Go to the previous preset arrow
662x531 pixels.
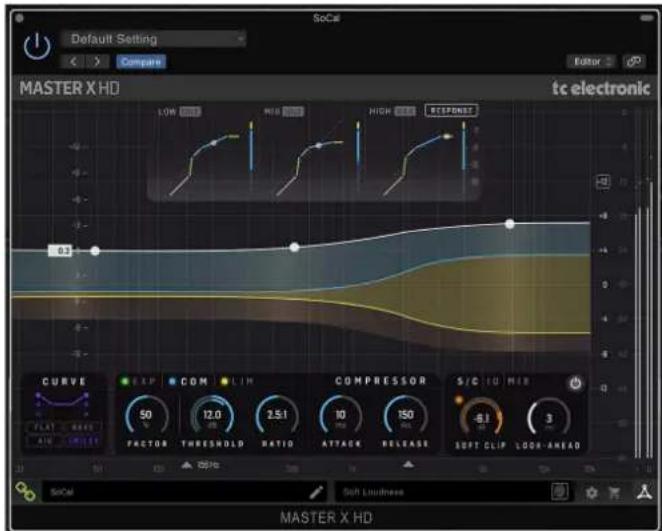[73, 62]
